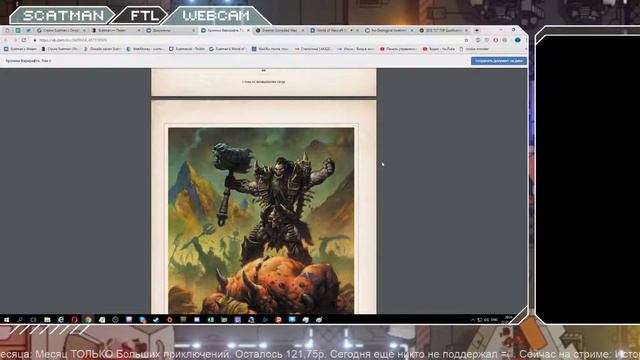Open Opera browser from the taskbar
Image resolution: width=640 pixels, height=360 pixels.
(74, 320)
